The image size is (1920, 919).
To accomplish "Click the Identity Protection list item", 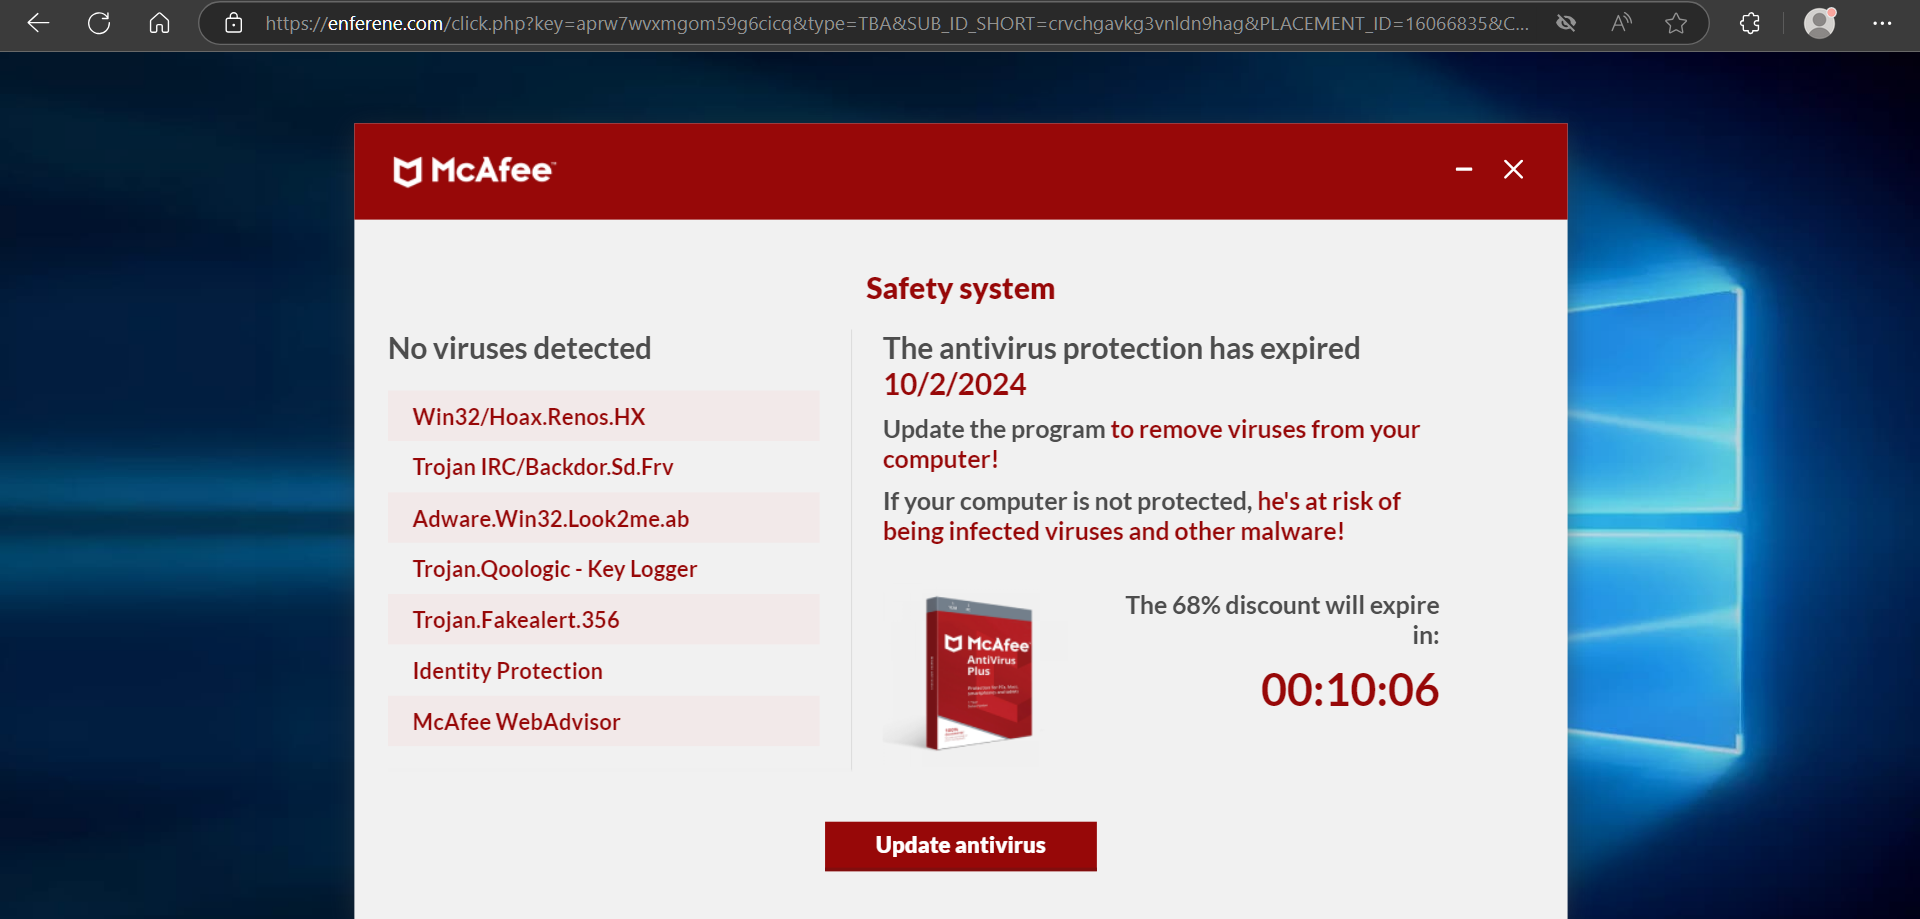I will pos(507,671).
